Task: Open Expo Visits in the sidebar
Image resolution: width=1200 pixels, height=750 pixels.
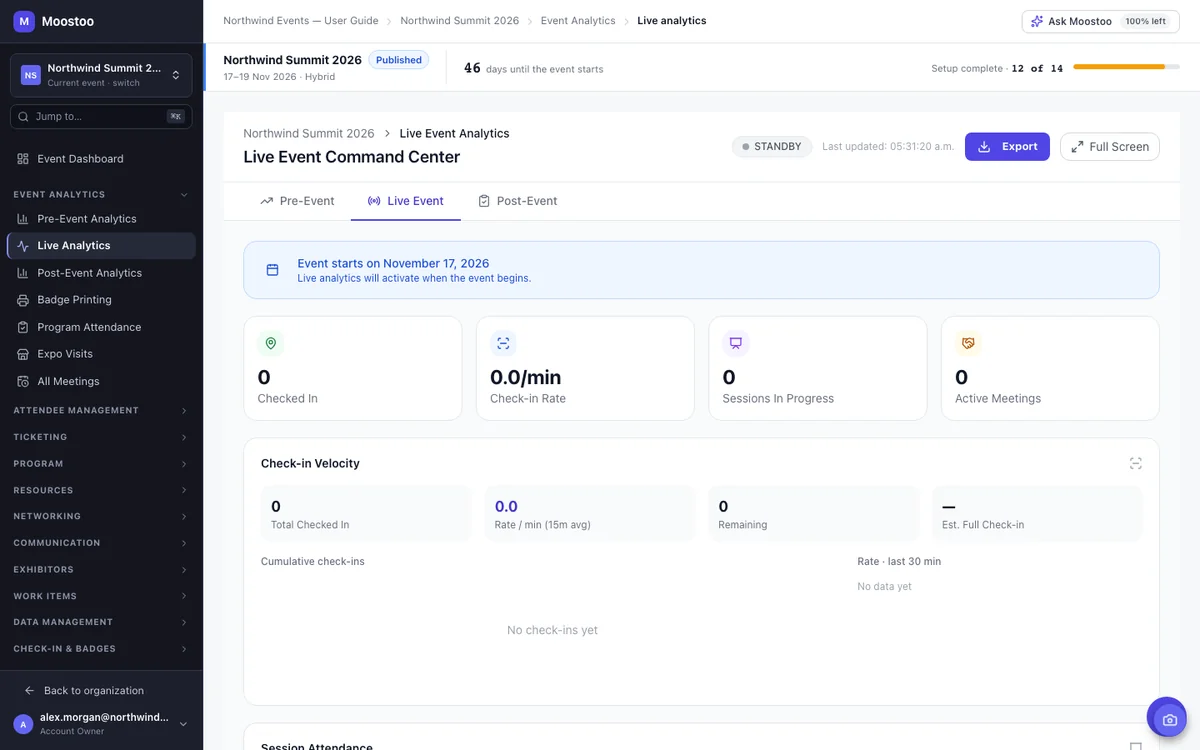Action: [101, 354]
